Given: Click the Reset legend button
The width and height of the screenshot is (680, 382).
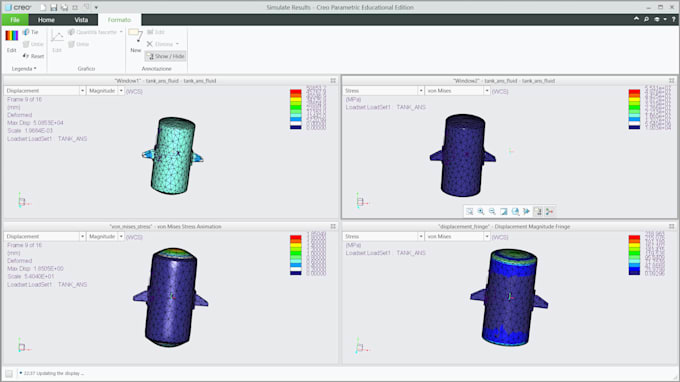Looking at the screenshot, I should 33,56.
